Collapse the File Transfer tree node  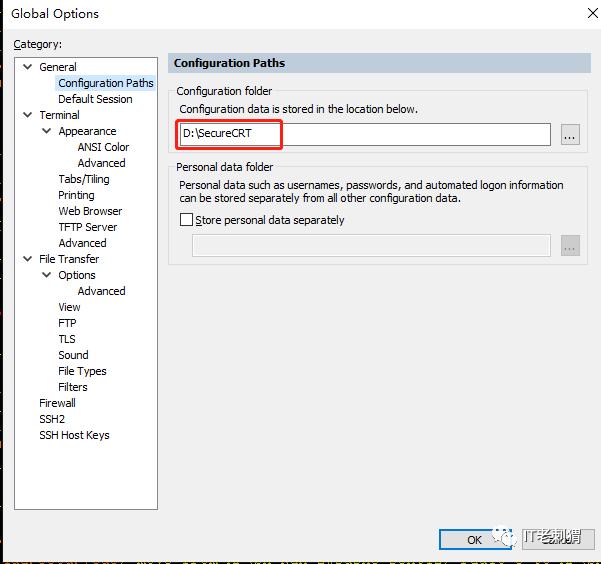28,259
